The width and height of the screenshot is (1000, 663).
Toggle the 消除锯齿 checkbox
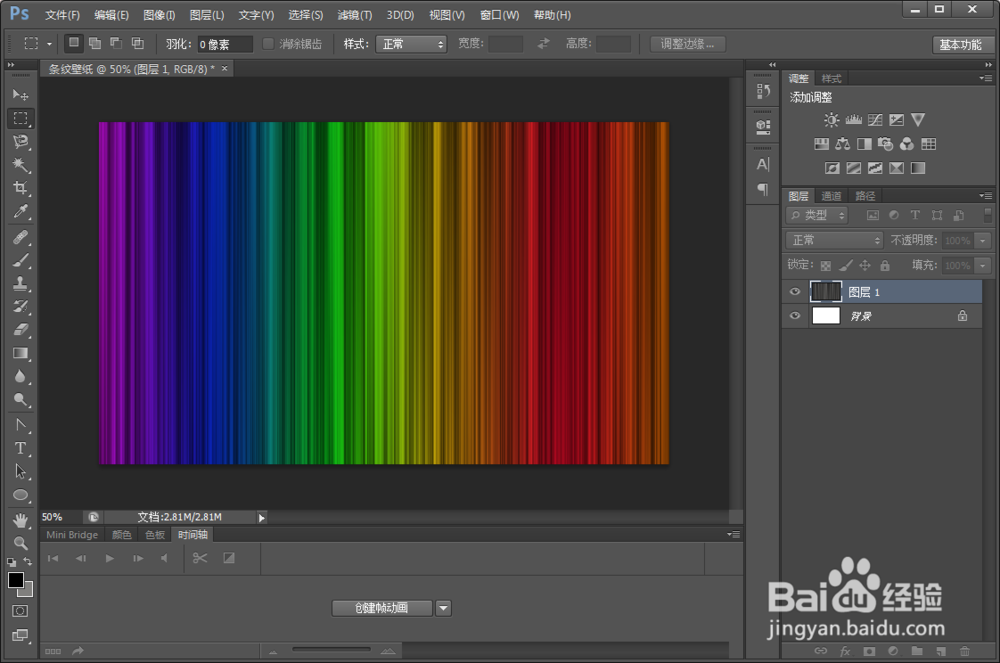point(268,43)
